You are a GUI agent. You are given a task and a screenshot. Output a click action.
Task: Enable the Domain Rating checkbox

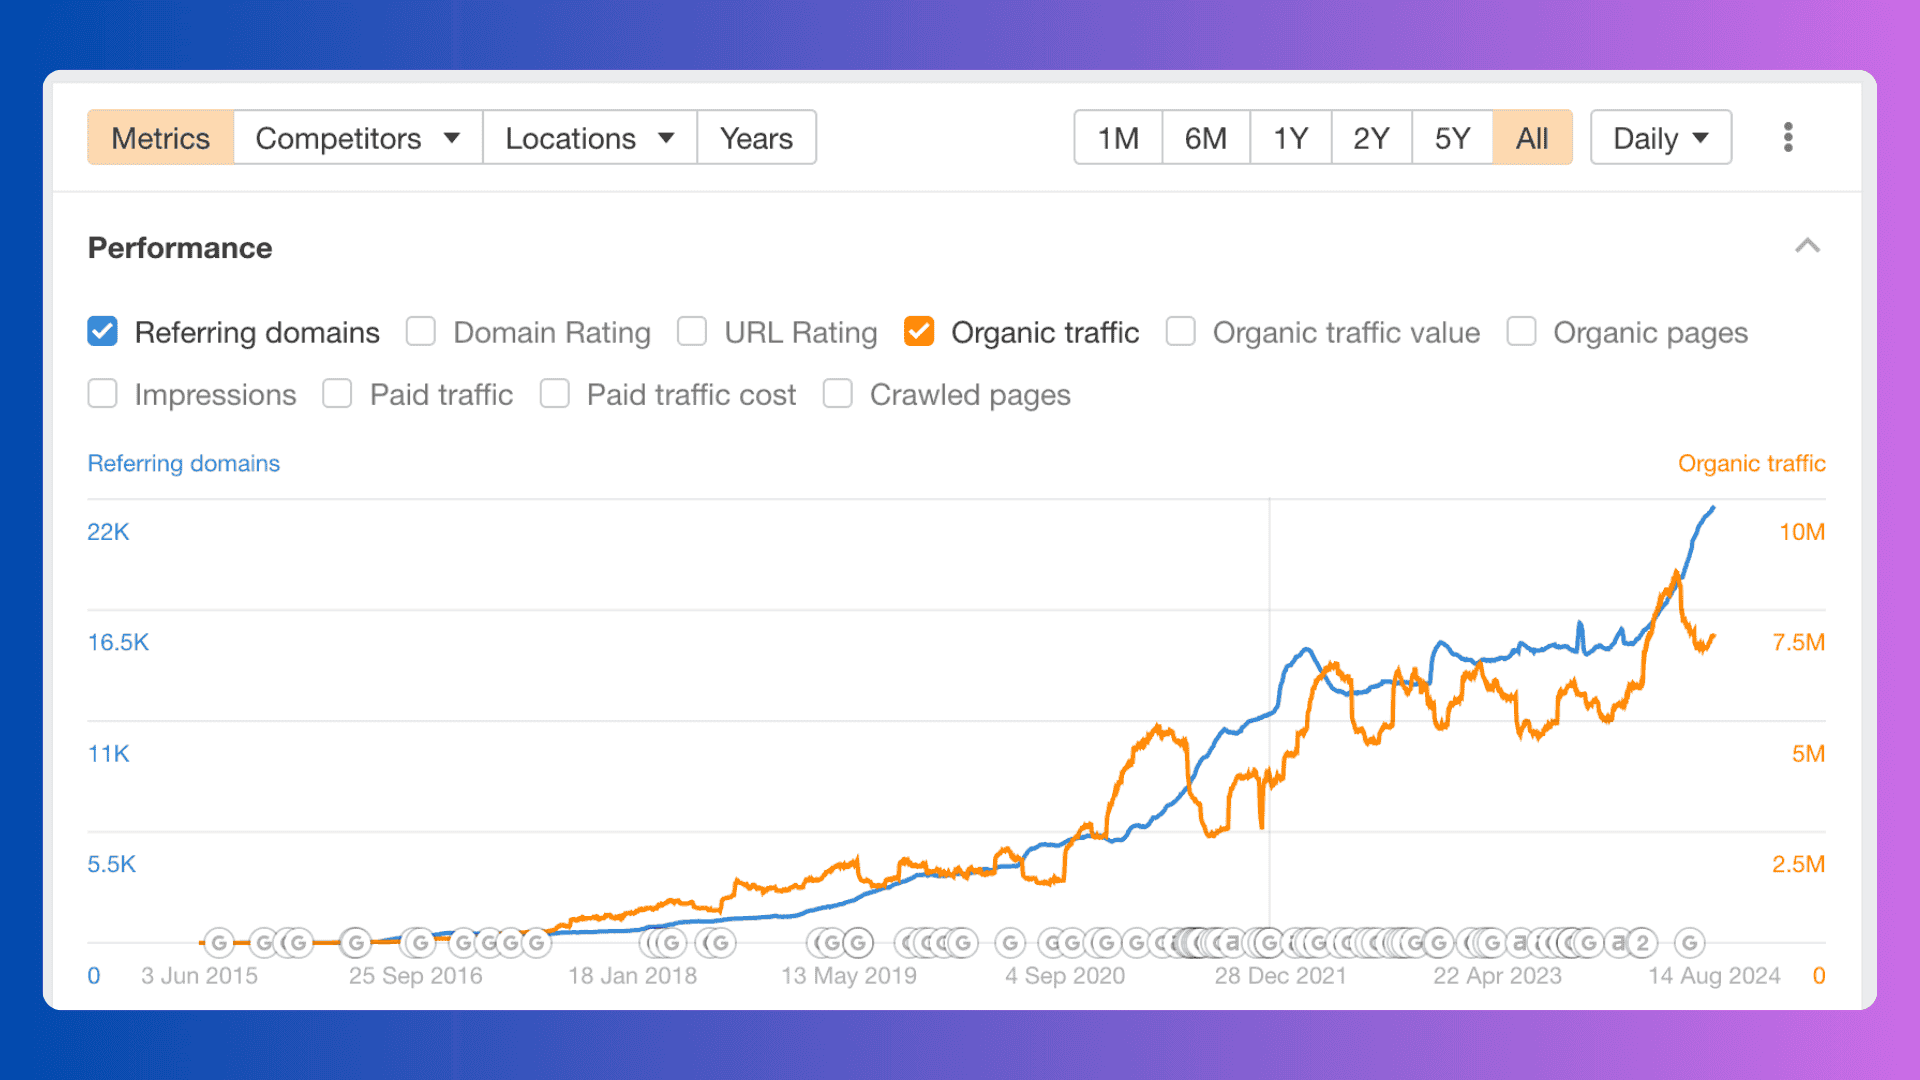click(x=421, y=332)
